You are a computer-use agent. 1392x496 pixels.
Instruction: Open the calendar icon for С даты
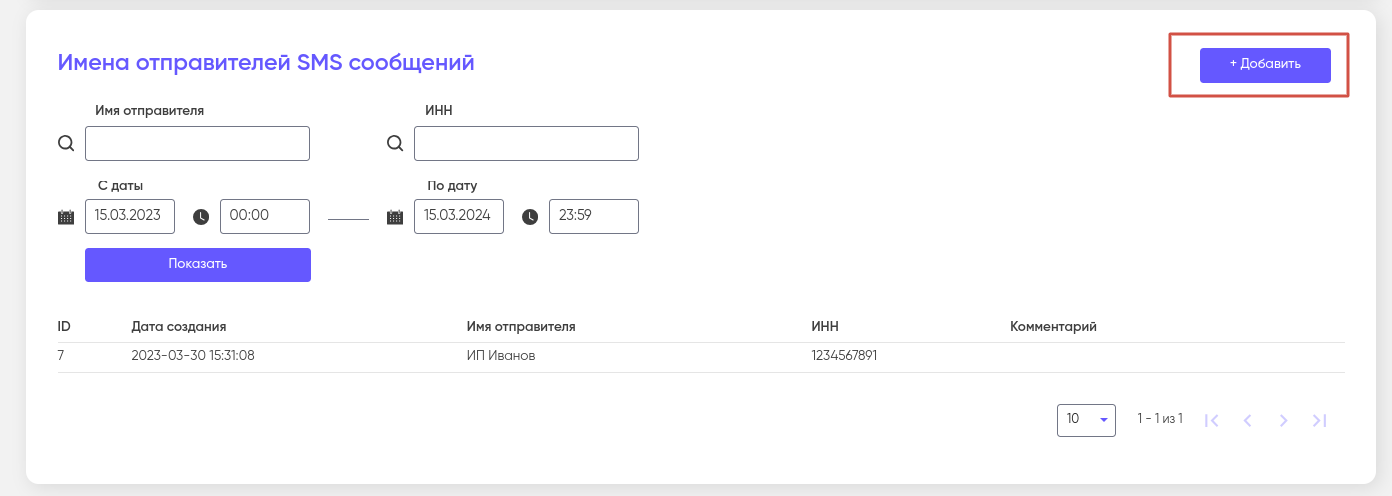[x=66, y=216]
